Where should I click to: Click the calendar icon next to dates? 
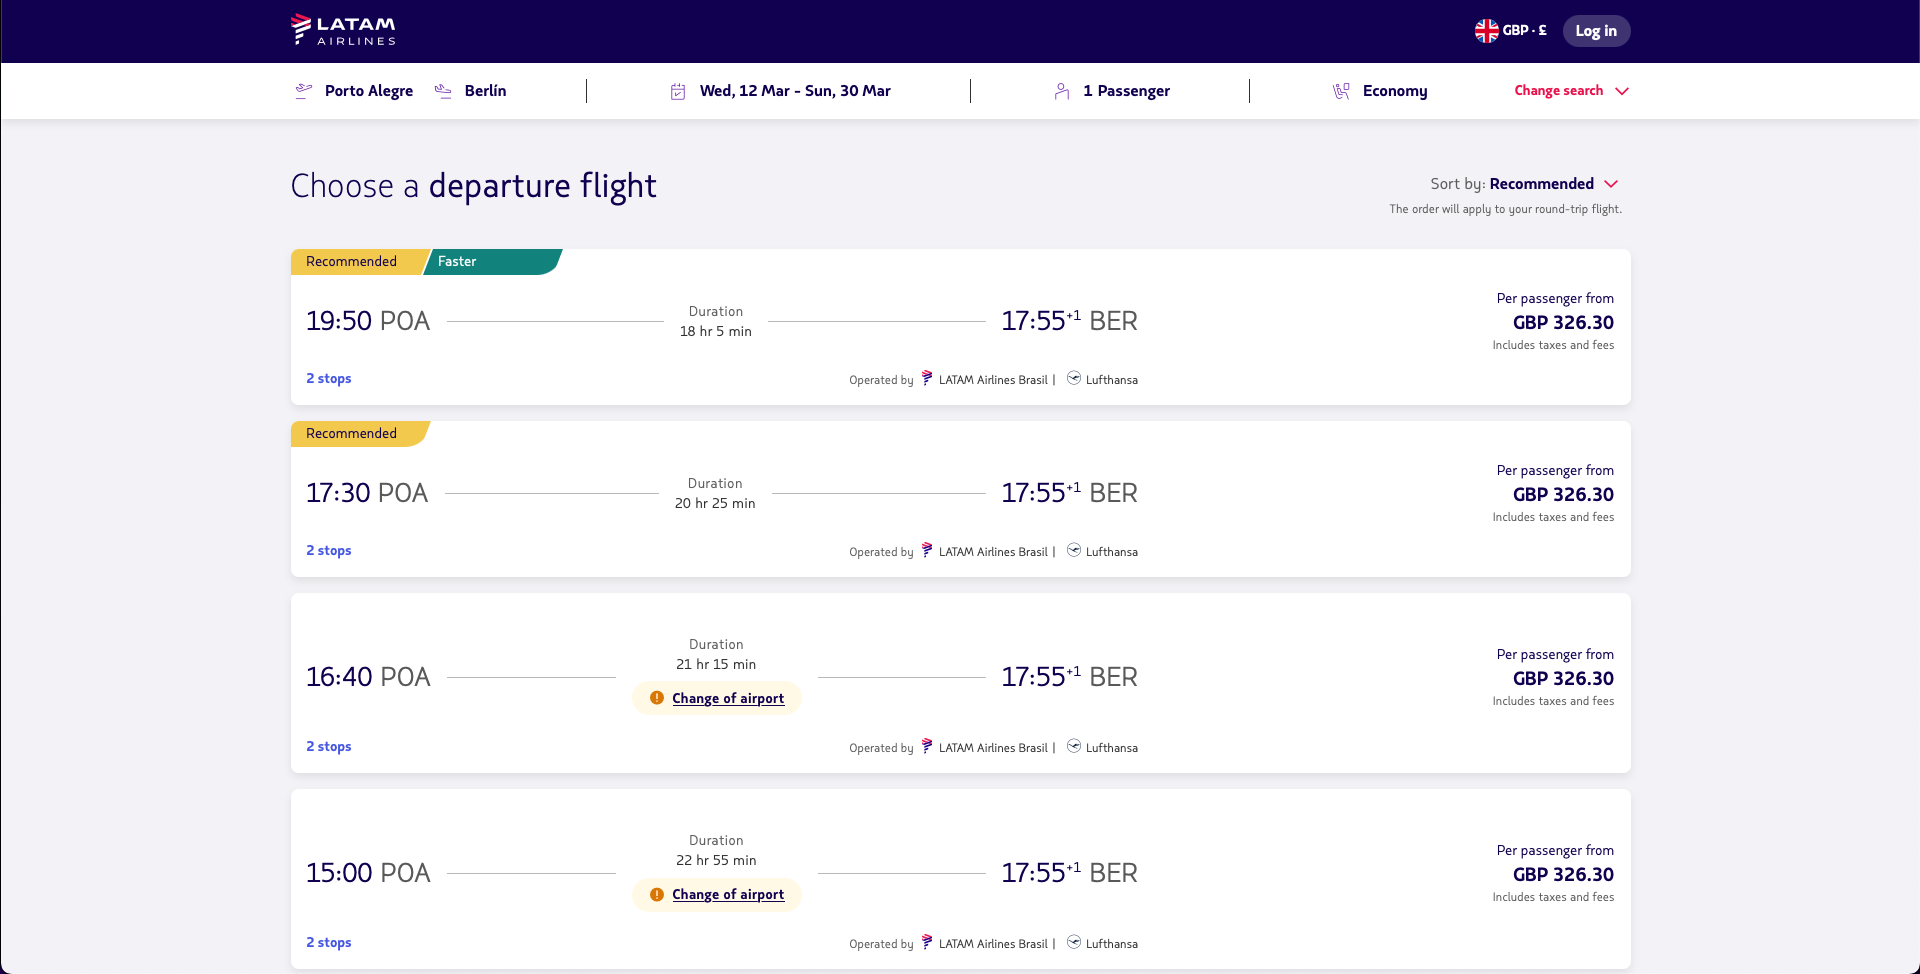678,91
